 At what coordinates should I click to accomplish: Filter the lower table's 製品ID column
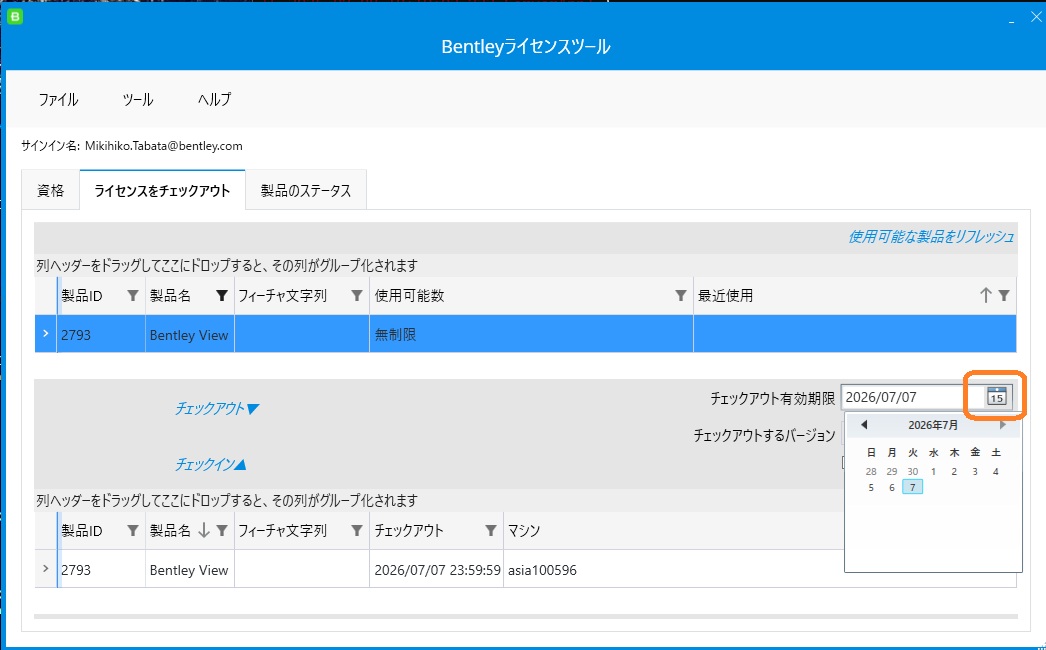(133, 531)
